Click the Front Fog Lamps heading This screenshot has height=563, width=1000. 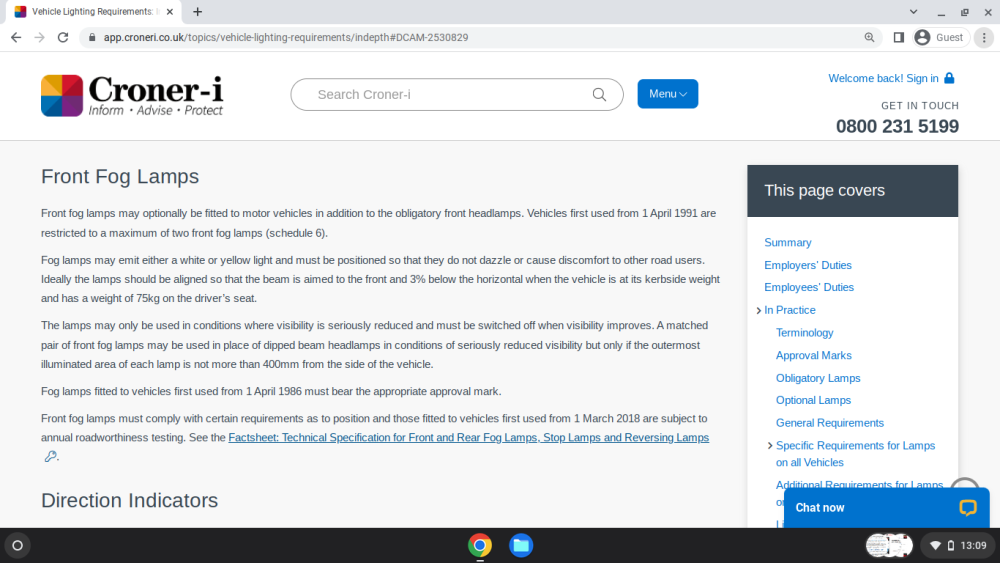(120, 177)
